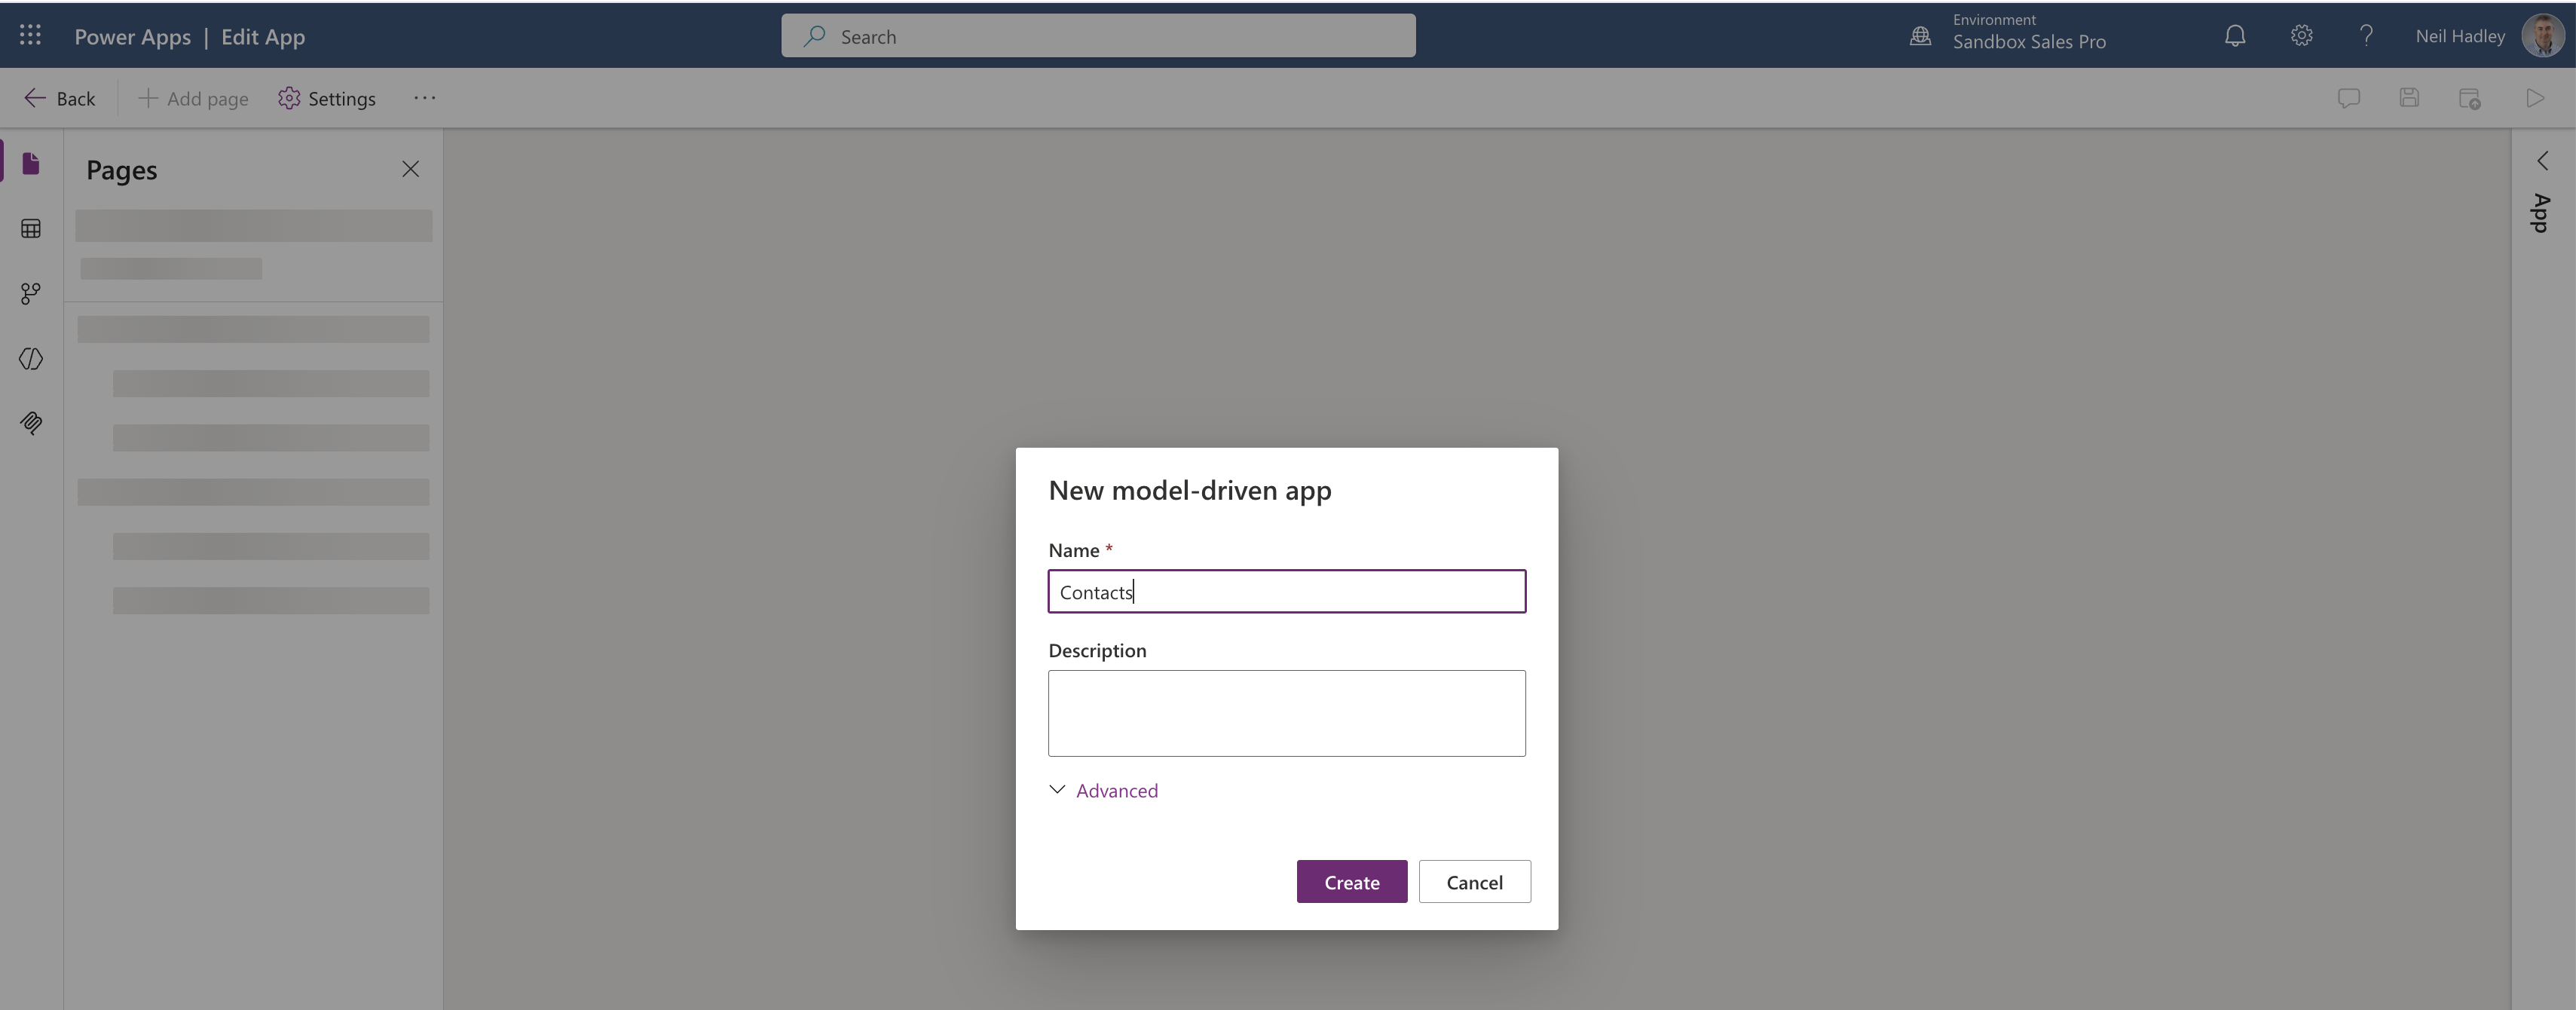Viewport: 2576px width, 1010px height.
Task: Click the save disk icon
Action: [x=2409, y=98]
